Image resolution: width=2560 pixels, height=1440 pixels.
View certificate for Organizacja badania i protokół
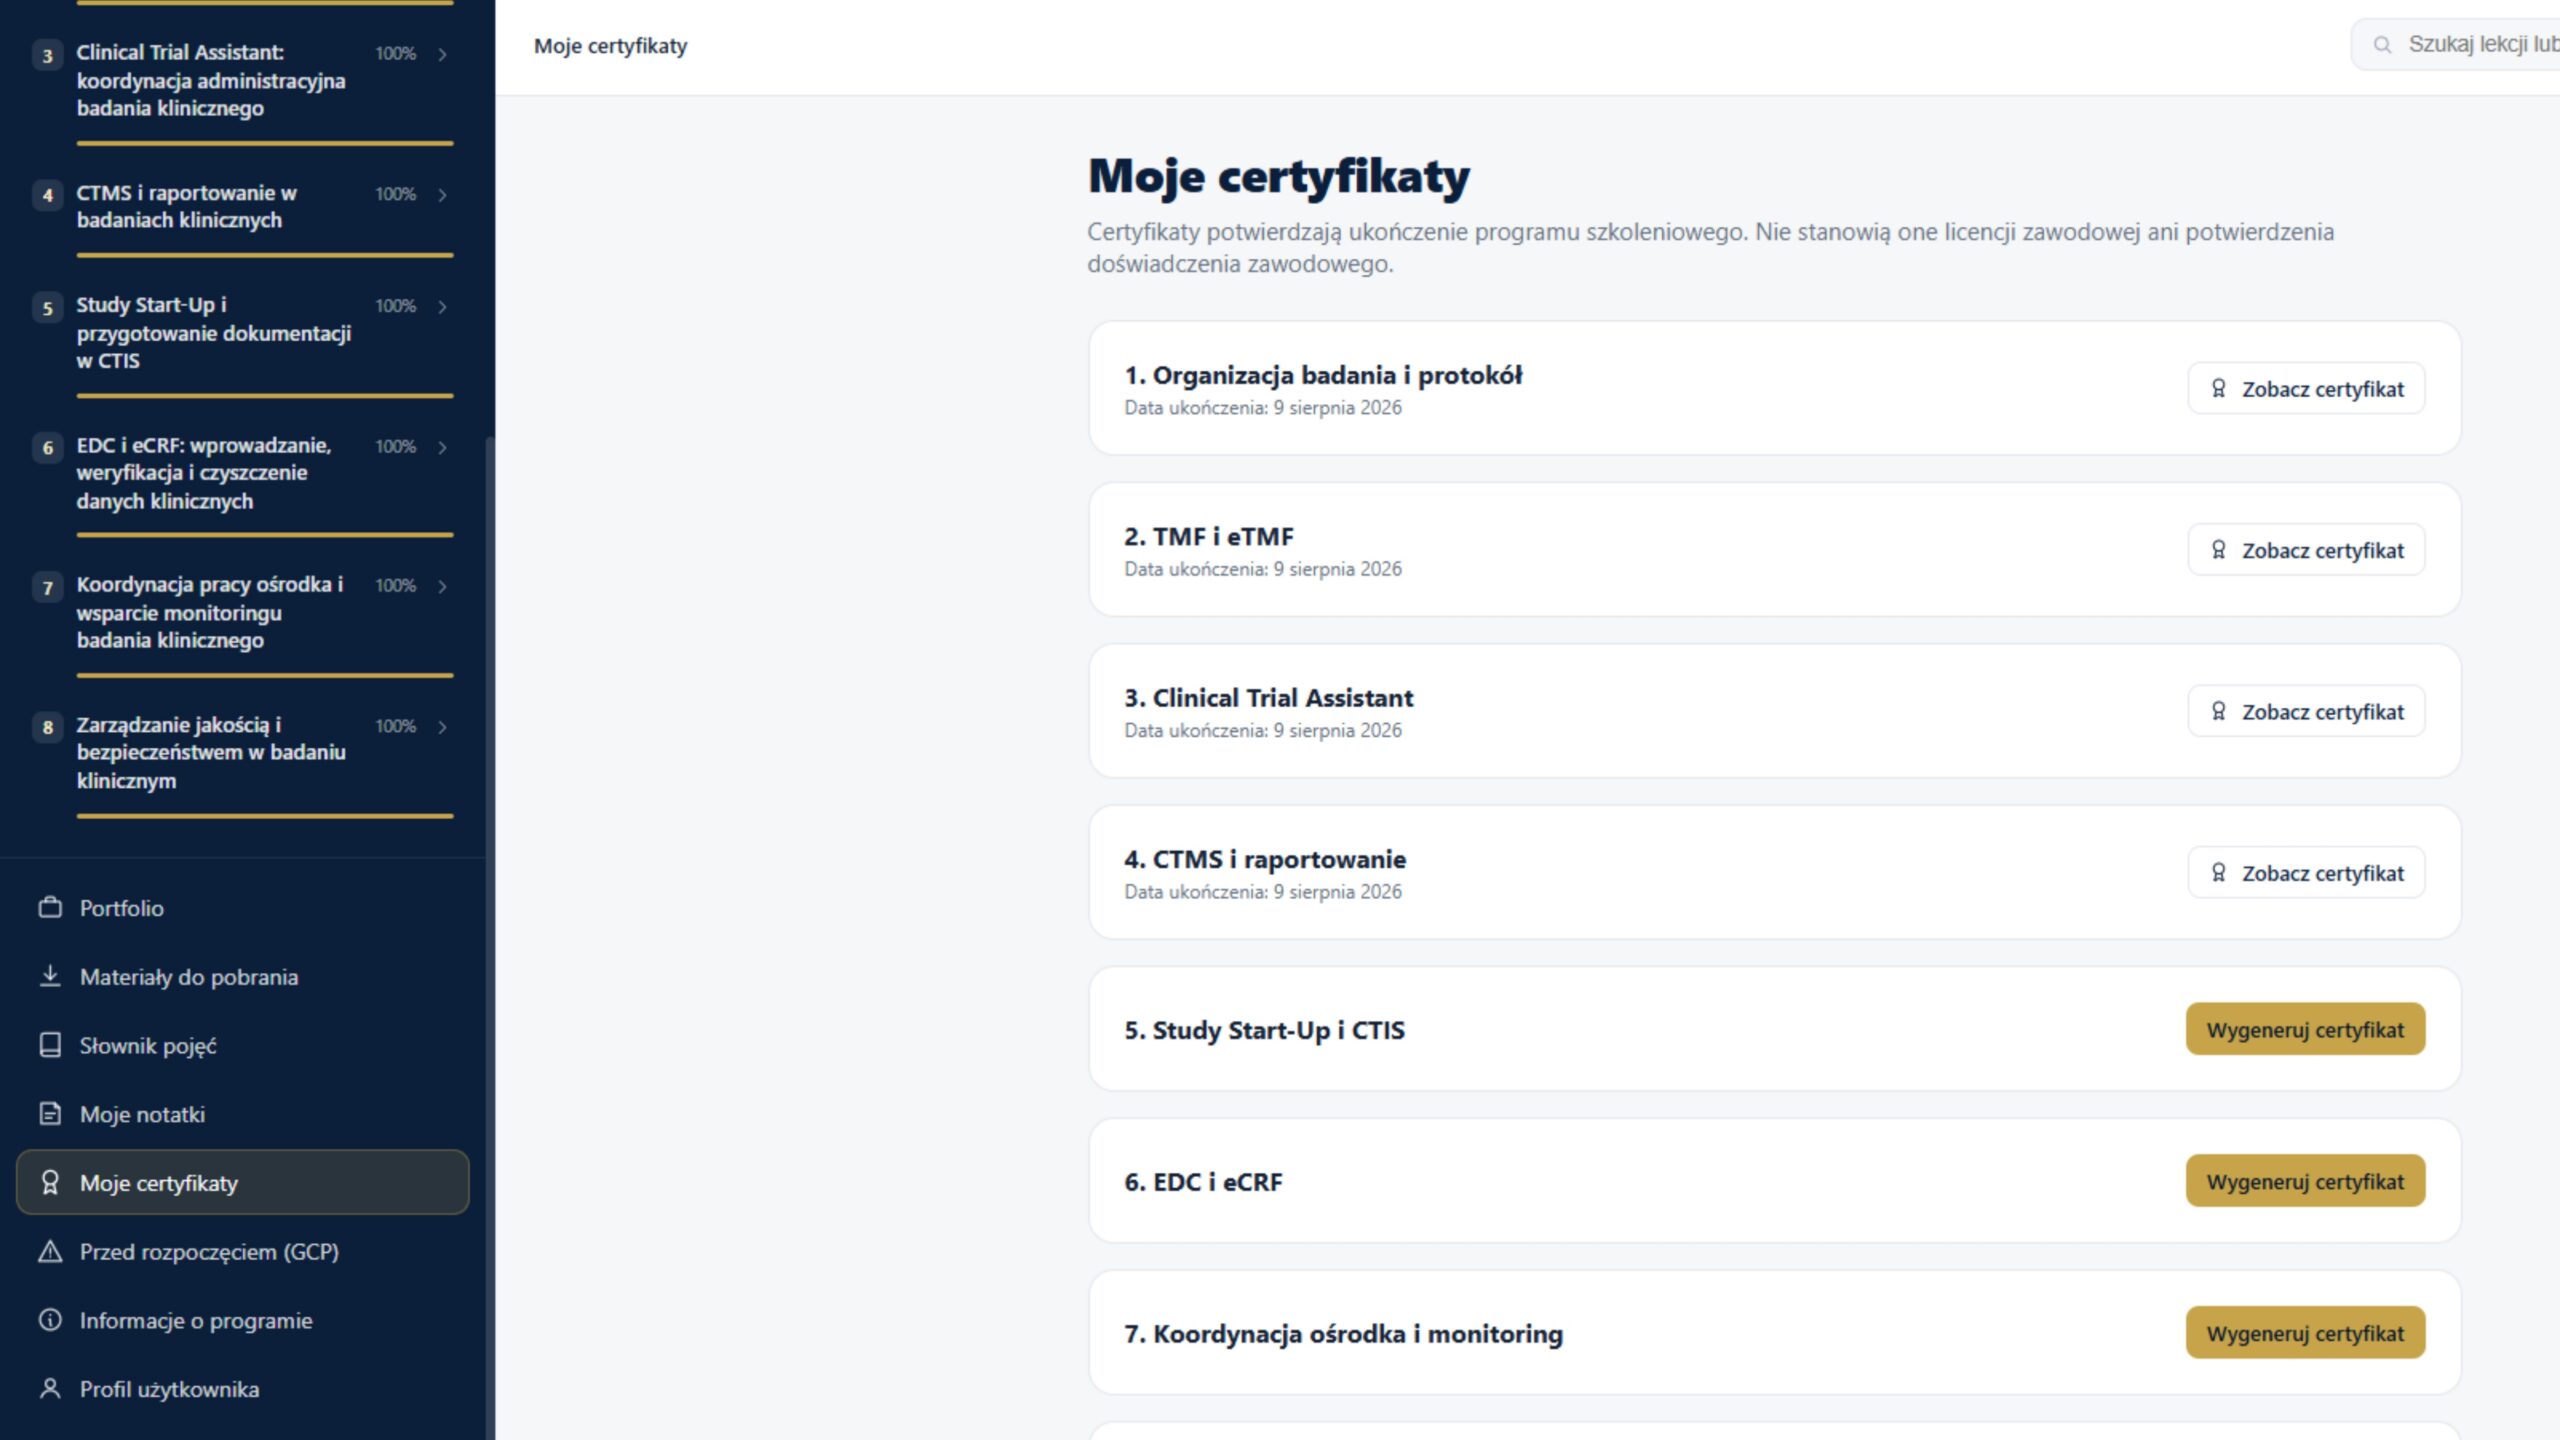2306,389
